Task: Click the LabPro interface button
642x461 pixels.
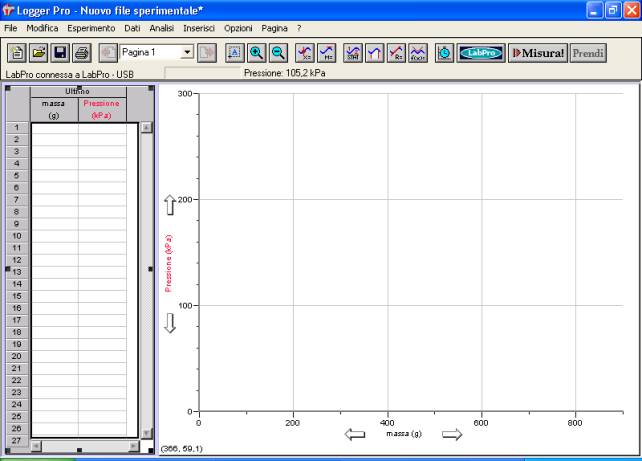Action: pos(481,53)
